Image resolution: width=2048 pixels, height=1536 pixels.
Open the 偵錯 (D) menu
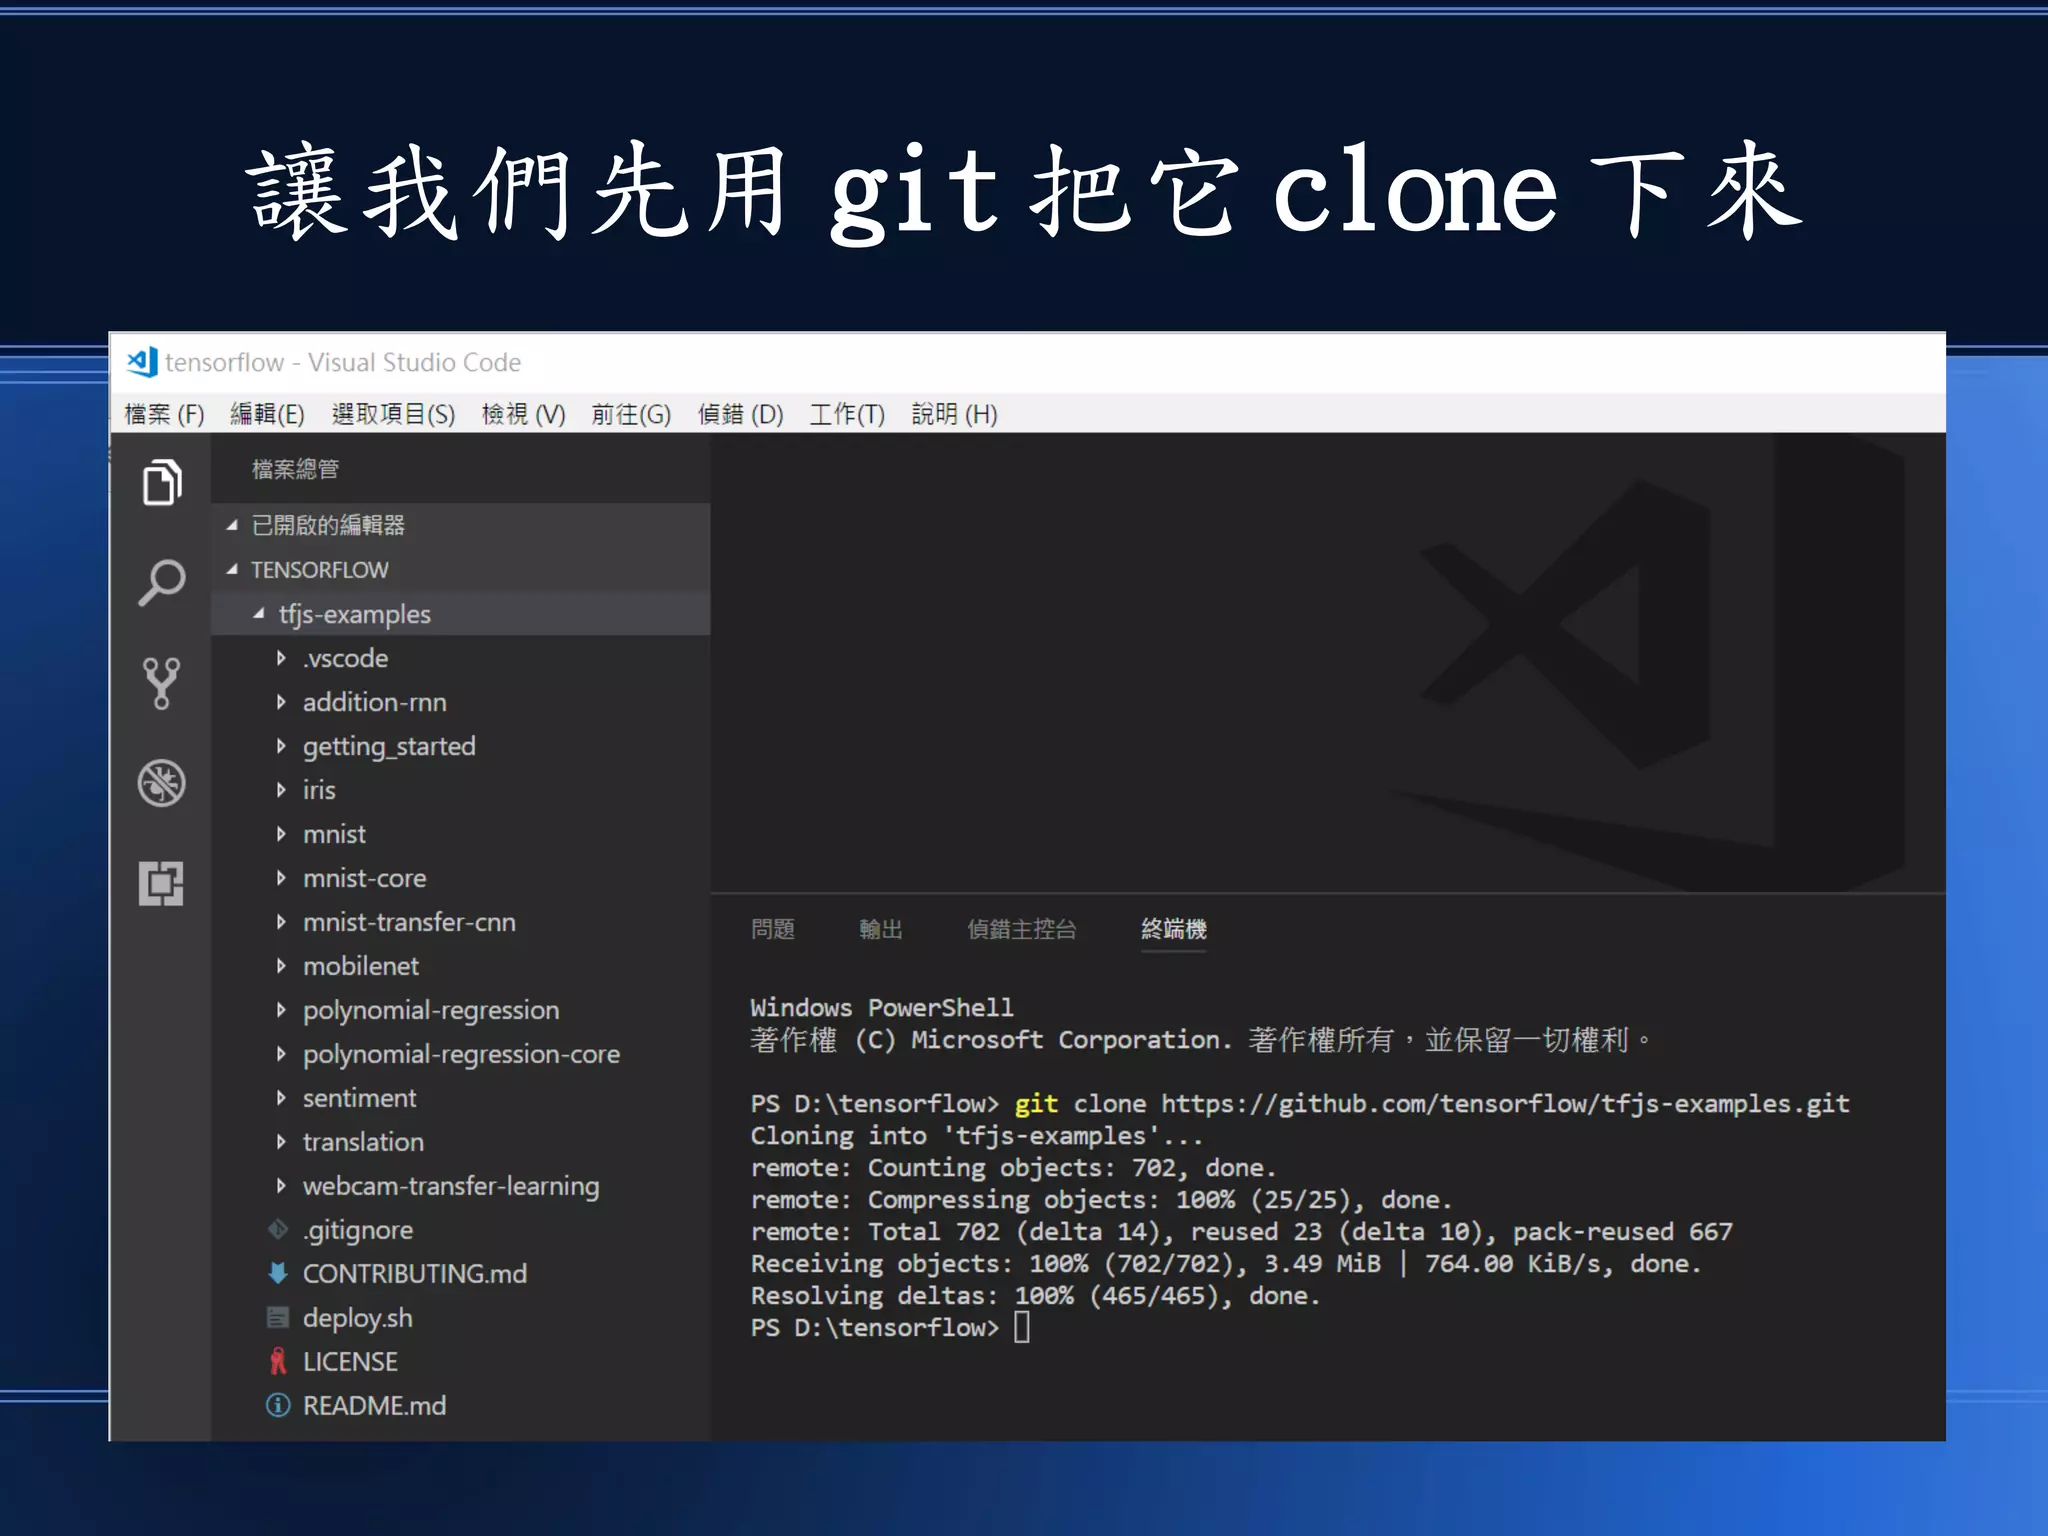[740, 414]
